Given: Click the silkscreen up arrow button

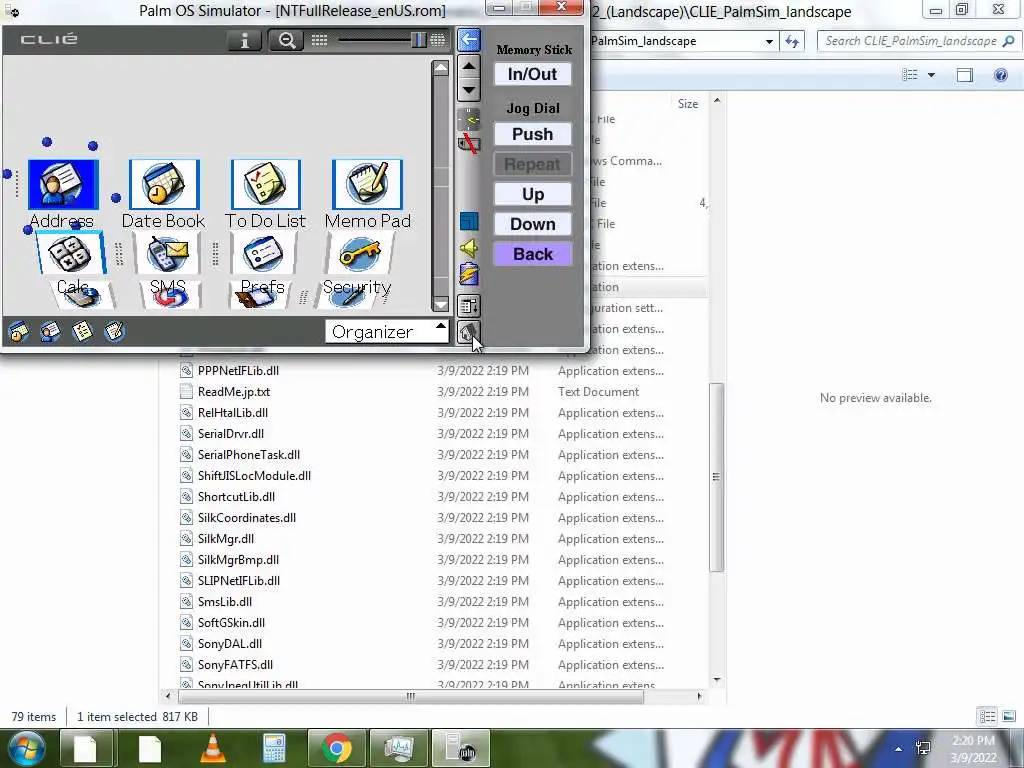Looking at the screenshot, I should 469,65.
